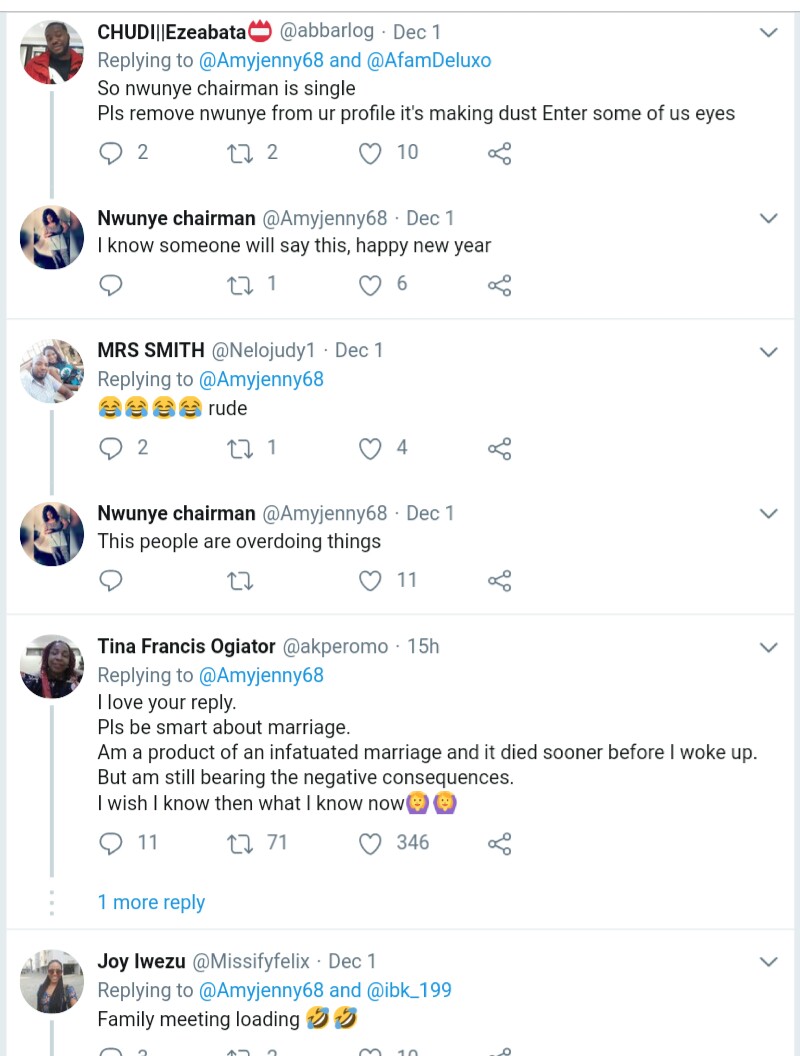Open options menu on MRS SMITH's tweet
This screenshot has width=800, height=1056.
pos(768,352)
